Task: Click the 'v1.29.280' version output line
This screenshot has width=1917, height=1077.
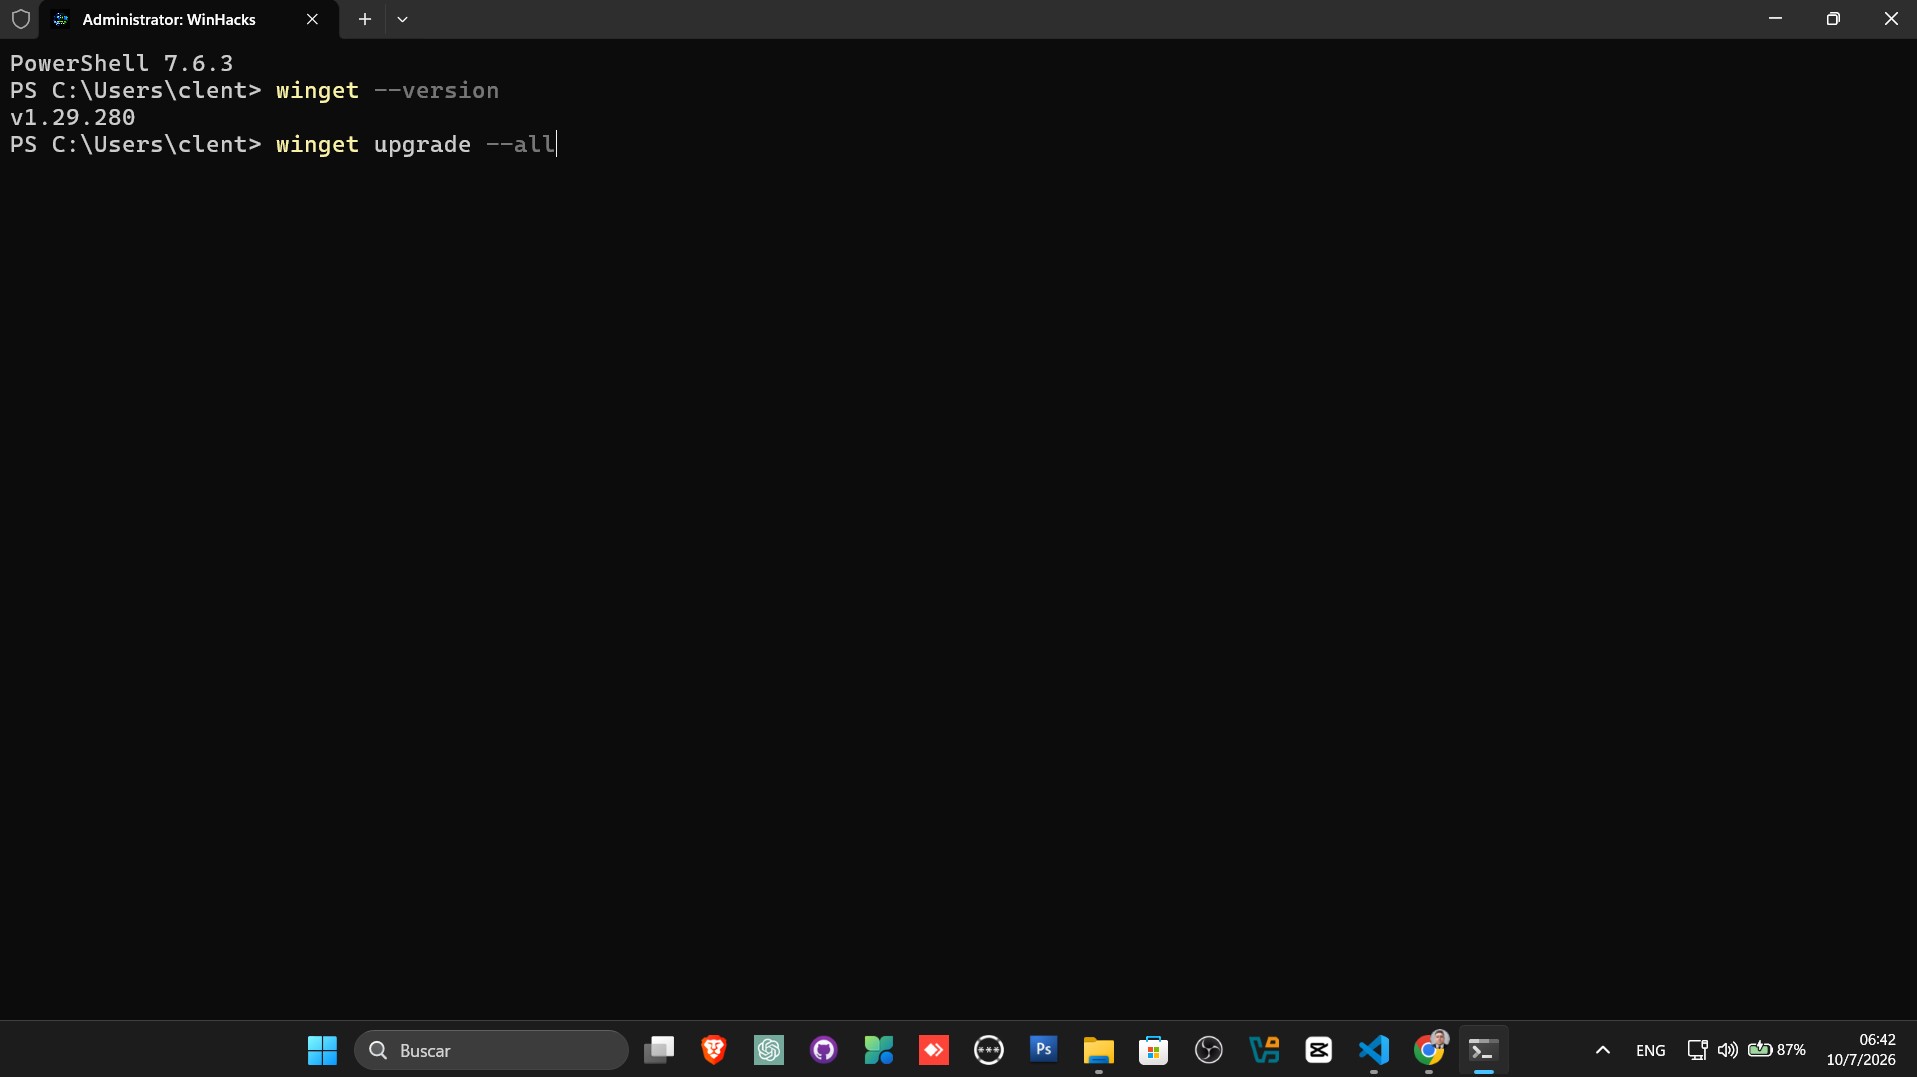Action: click(72, 117)
